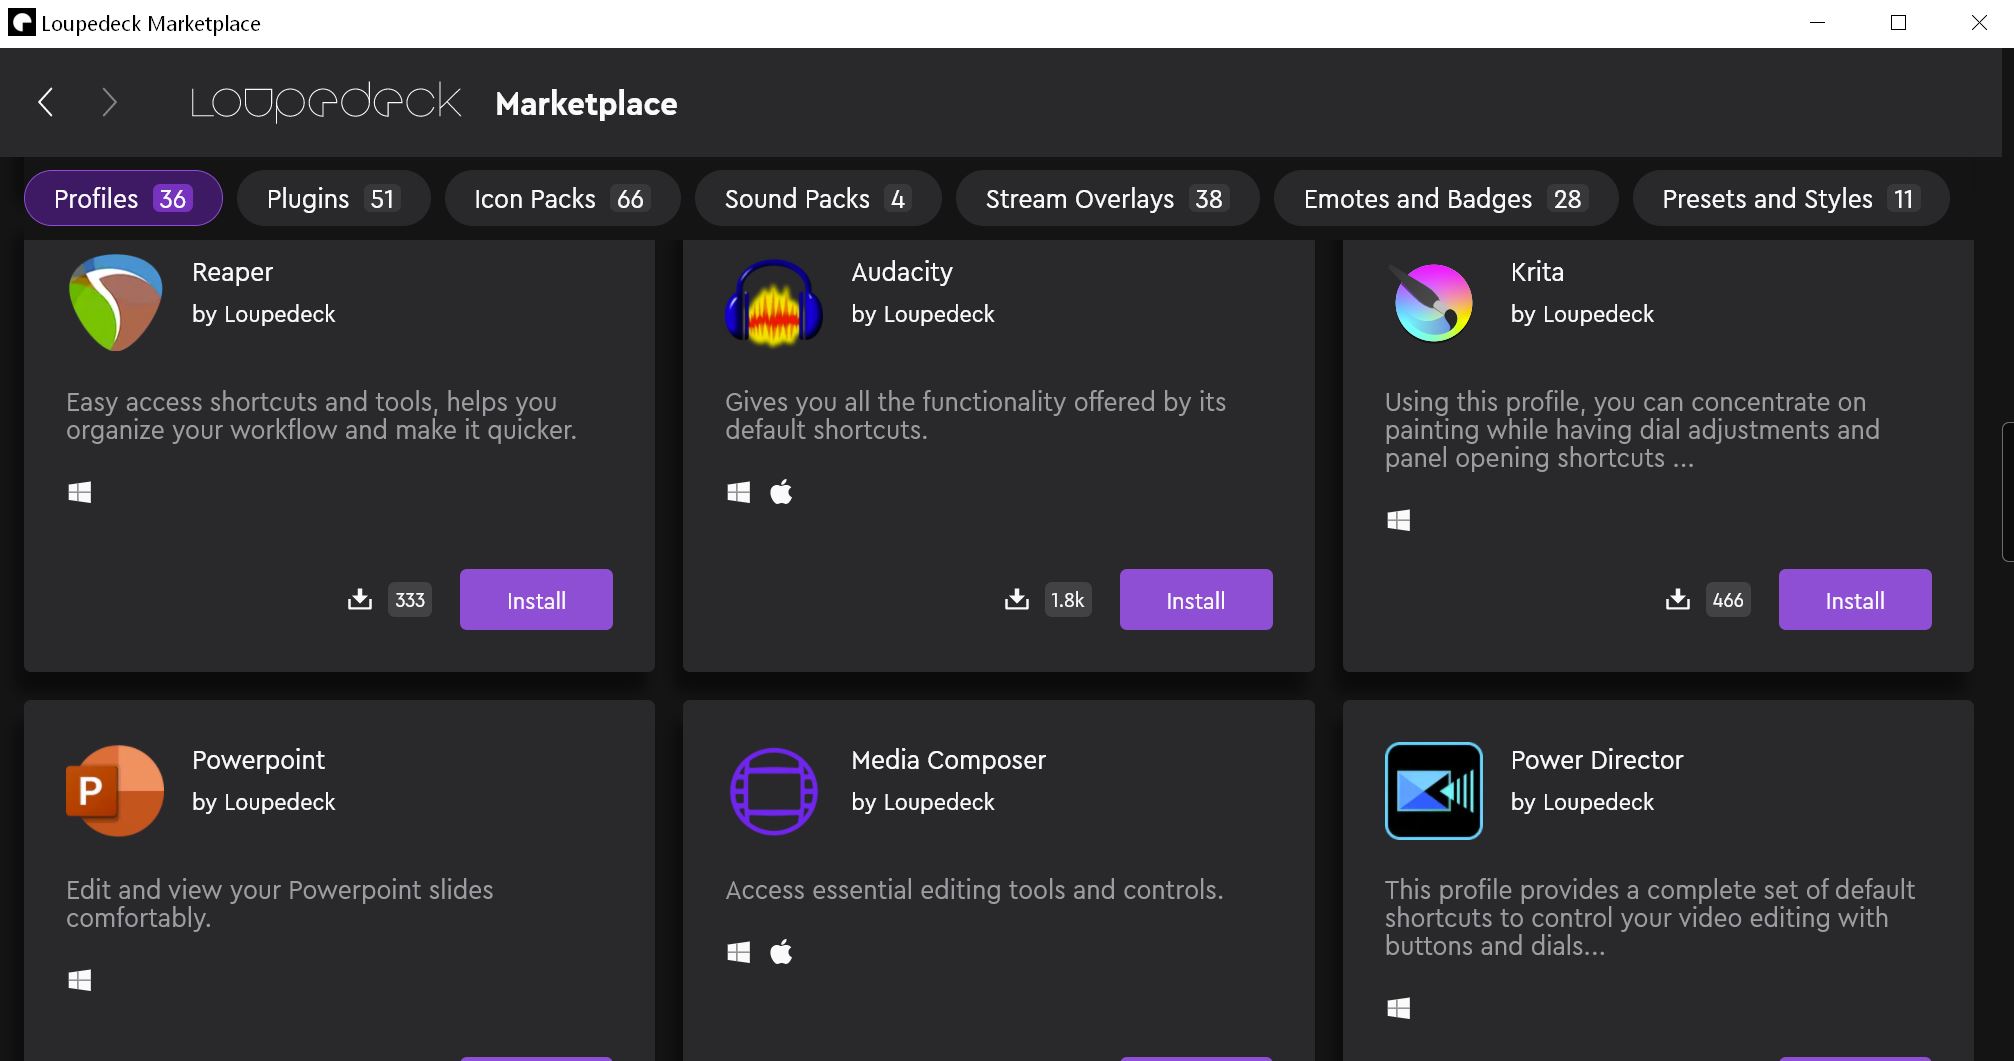Screen dimensions: 2014x1061
Task: Minimize the Loupedeck Marketplace window
Action: coord(1818,23)
